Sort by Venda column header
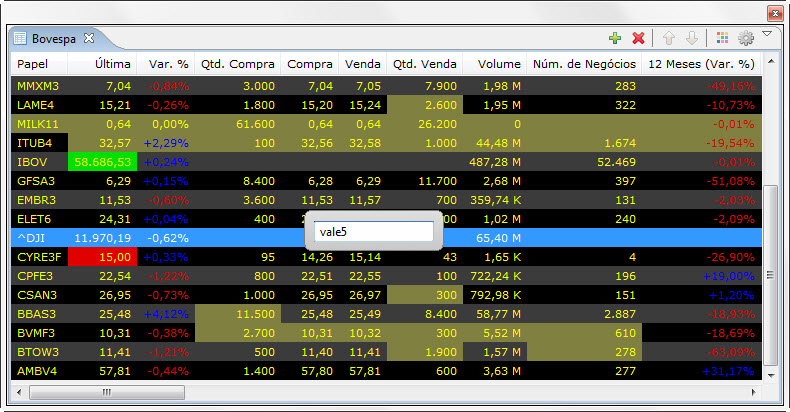This screenshot has height=412, width=790. (x=363, y=64)
